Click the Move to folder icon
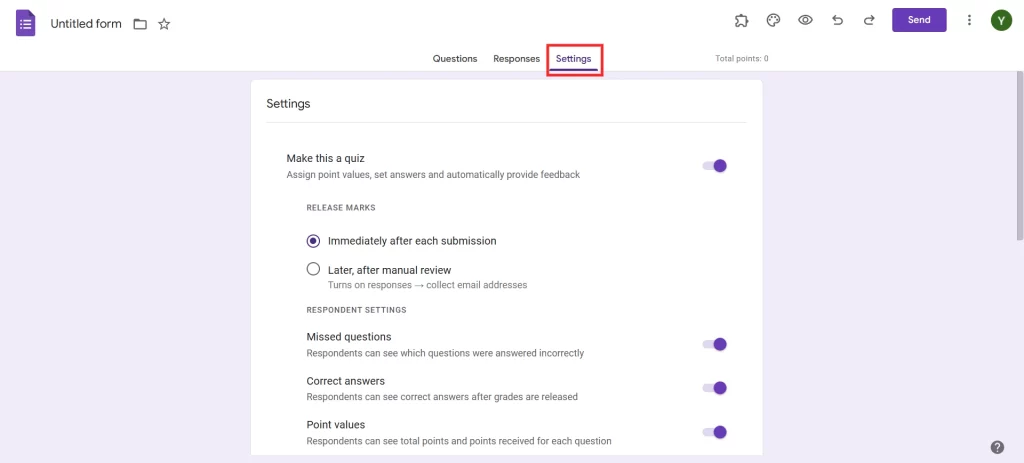The height and width of the screenshot is (463, 1024). [x=140, y=24]
